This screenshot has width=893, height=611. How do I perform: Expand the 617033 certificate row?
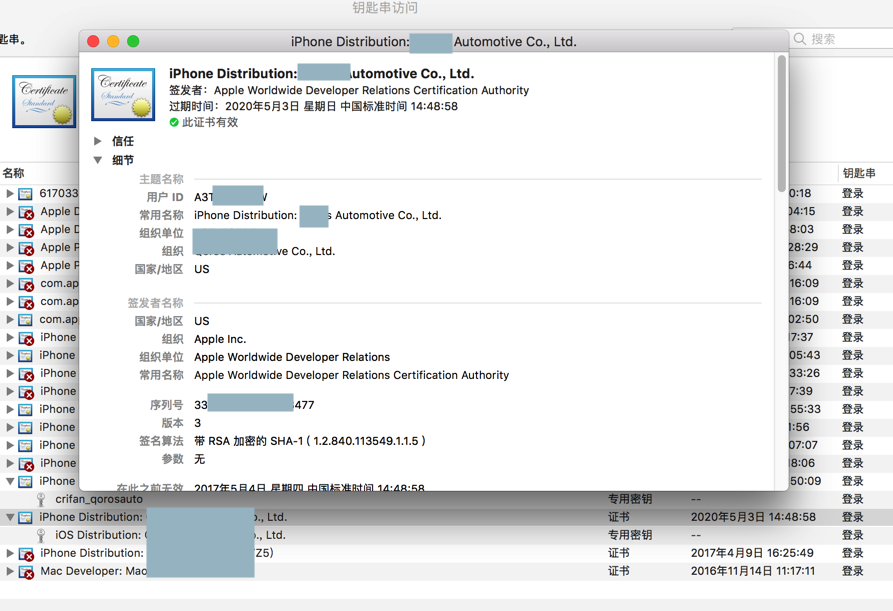click(x=10, y=194)
